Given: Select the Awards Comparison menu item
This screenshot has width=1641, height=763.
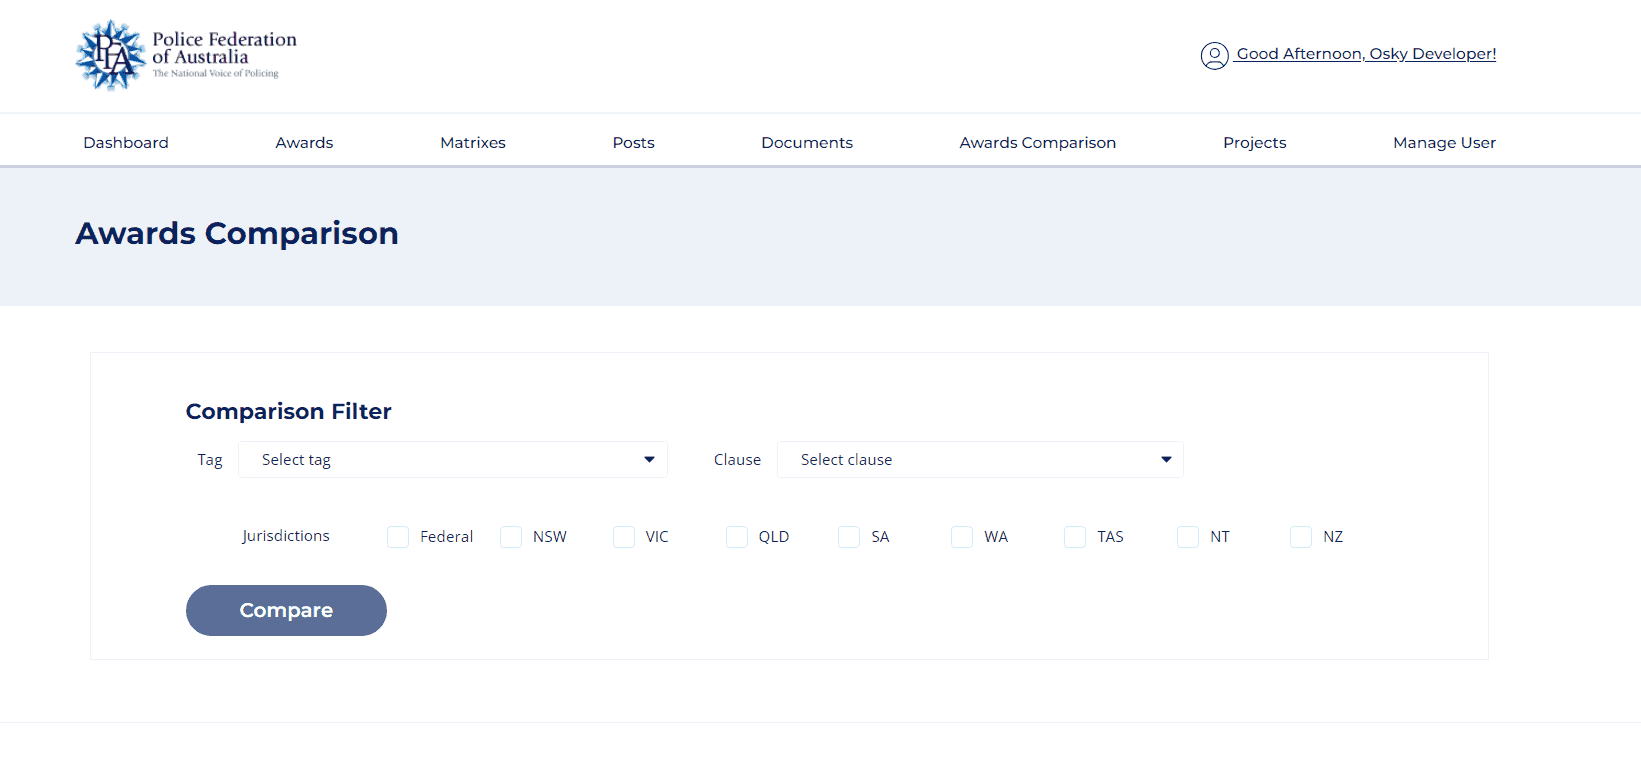Looking at the screenshot, I should click(x=1038, y=142).
